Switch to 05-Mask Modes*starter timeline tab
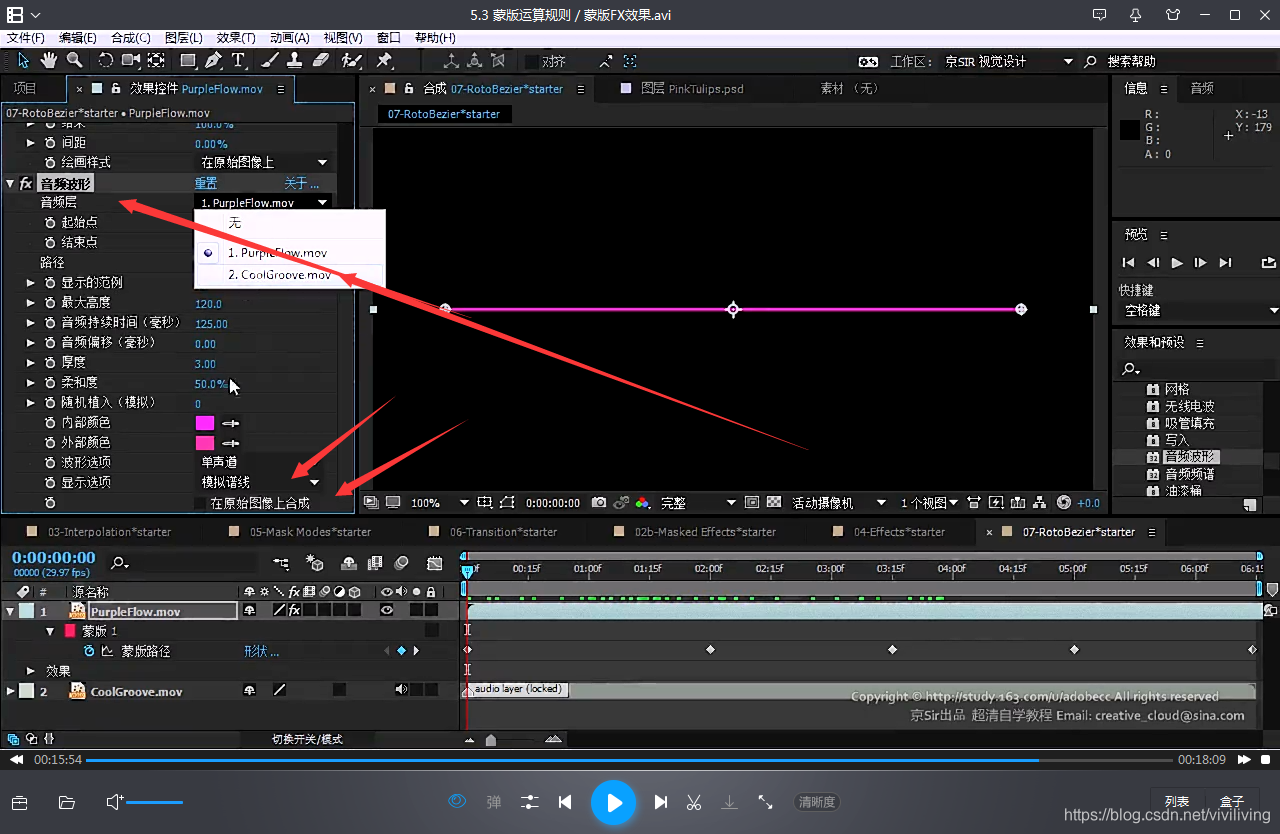This screenshot has width=1280, height=834. pos(310,532)
